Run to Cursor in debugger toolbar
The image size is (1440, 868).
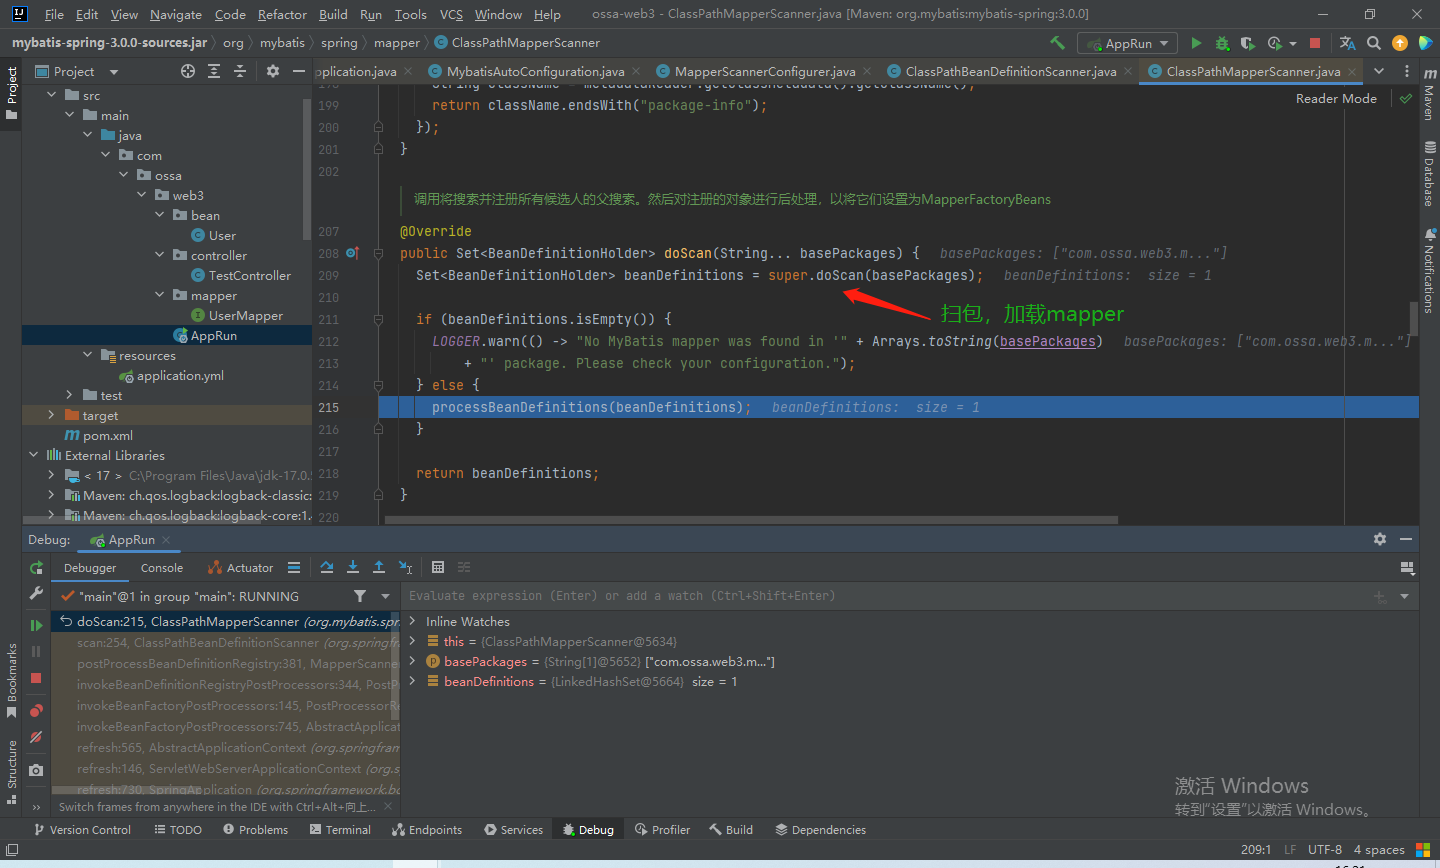[x=405, y=567]
